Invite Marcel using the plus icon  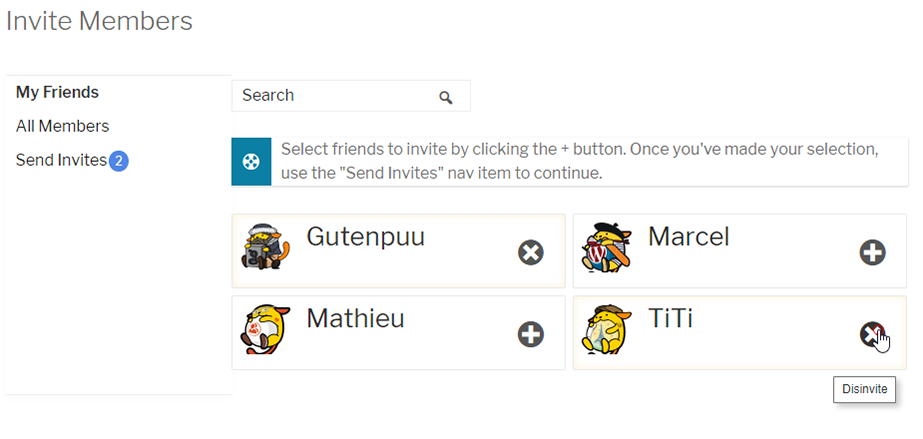pos(872,252)
